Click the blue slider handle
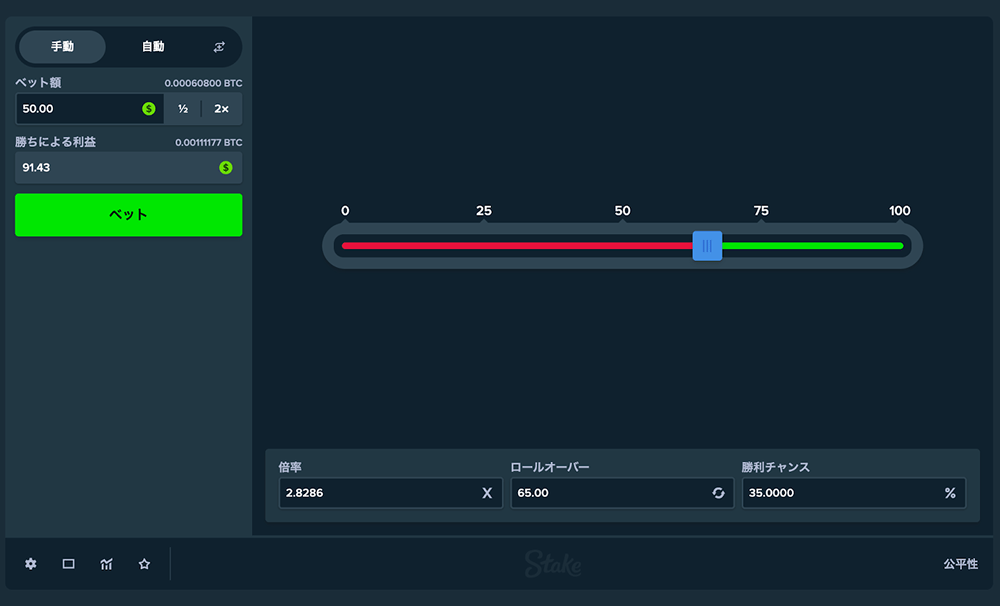 [707, 246]
